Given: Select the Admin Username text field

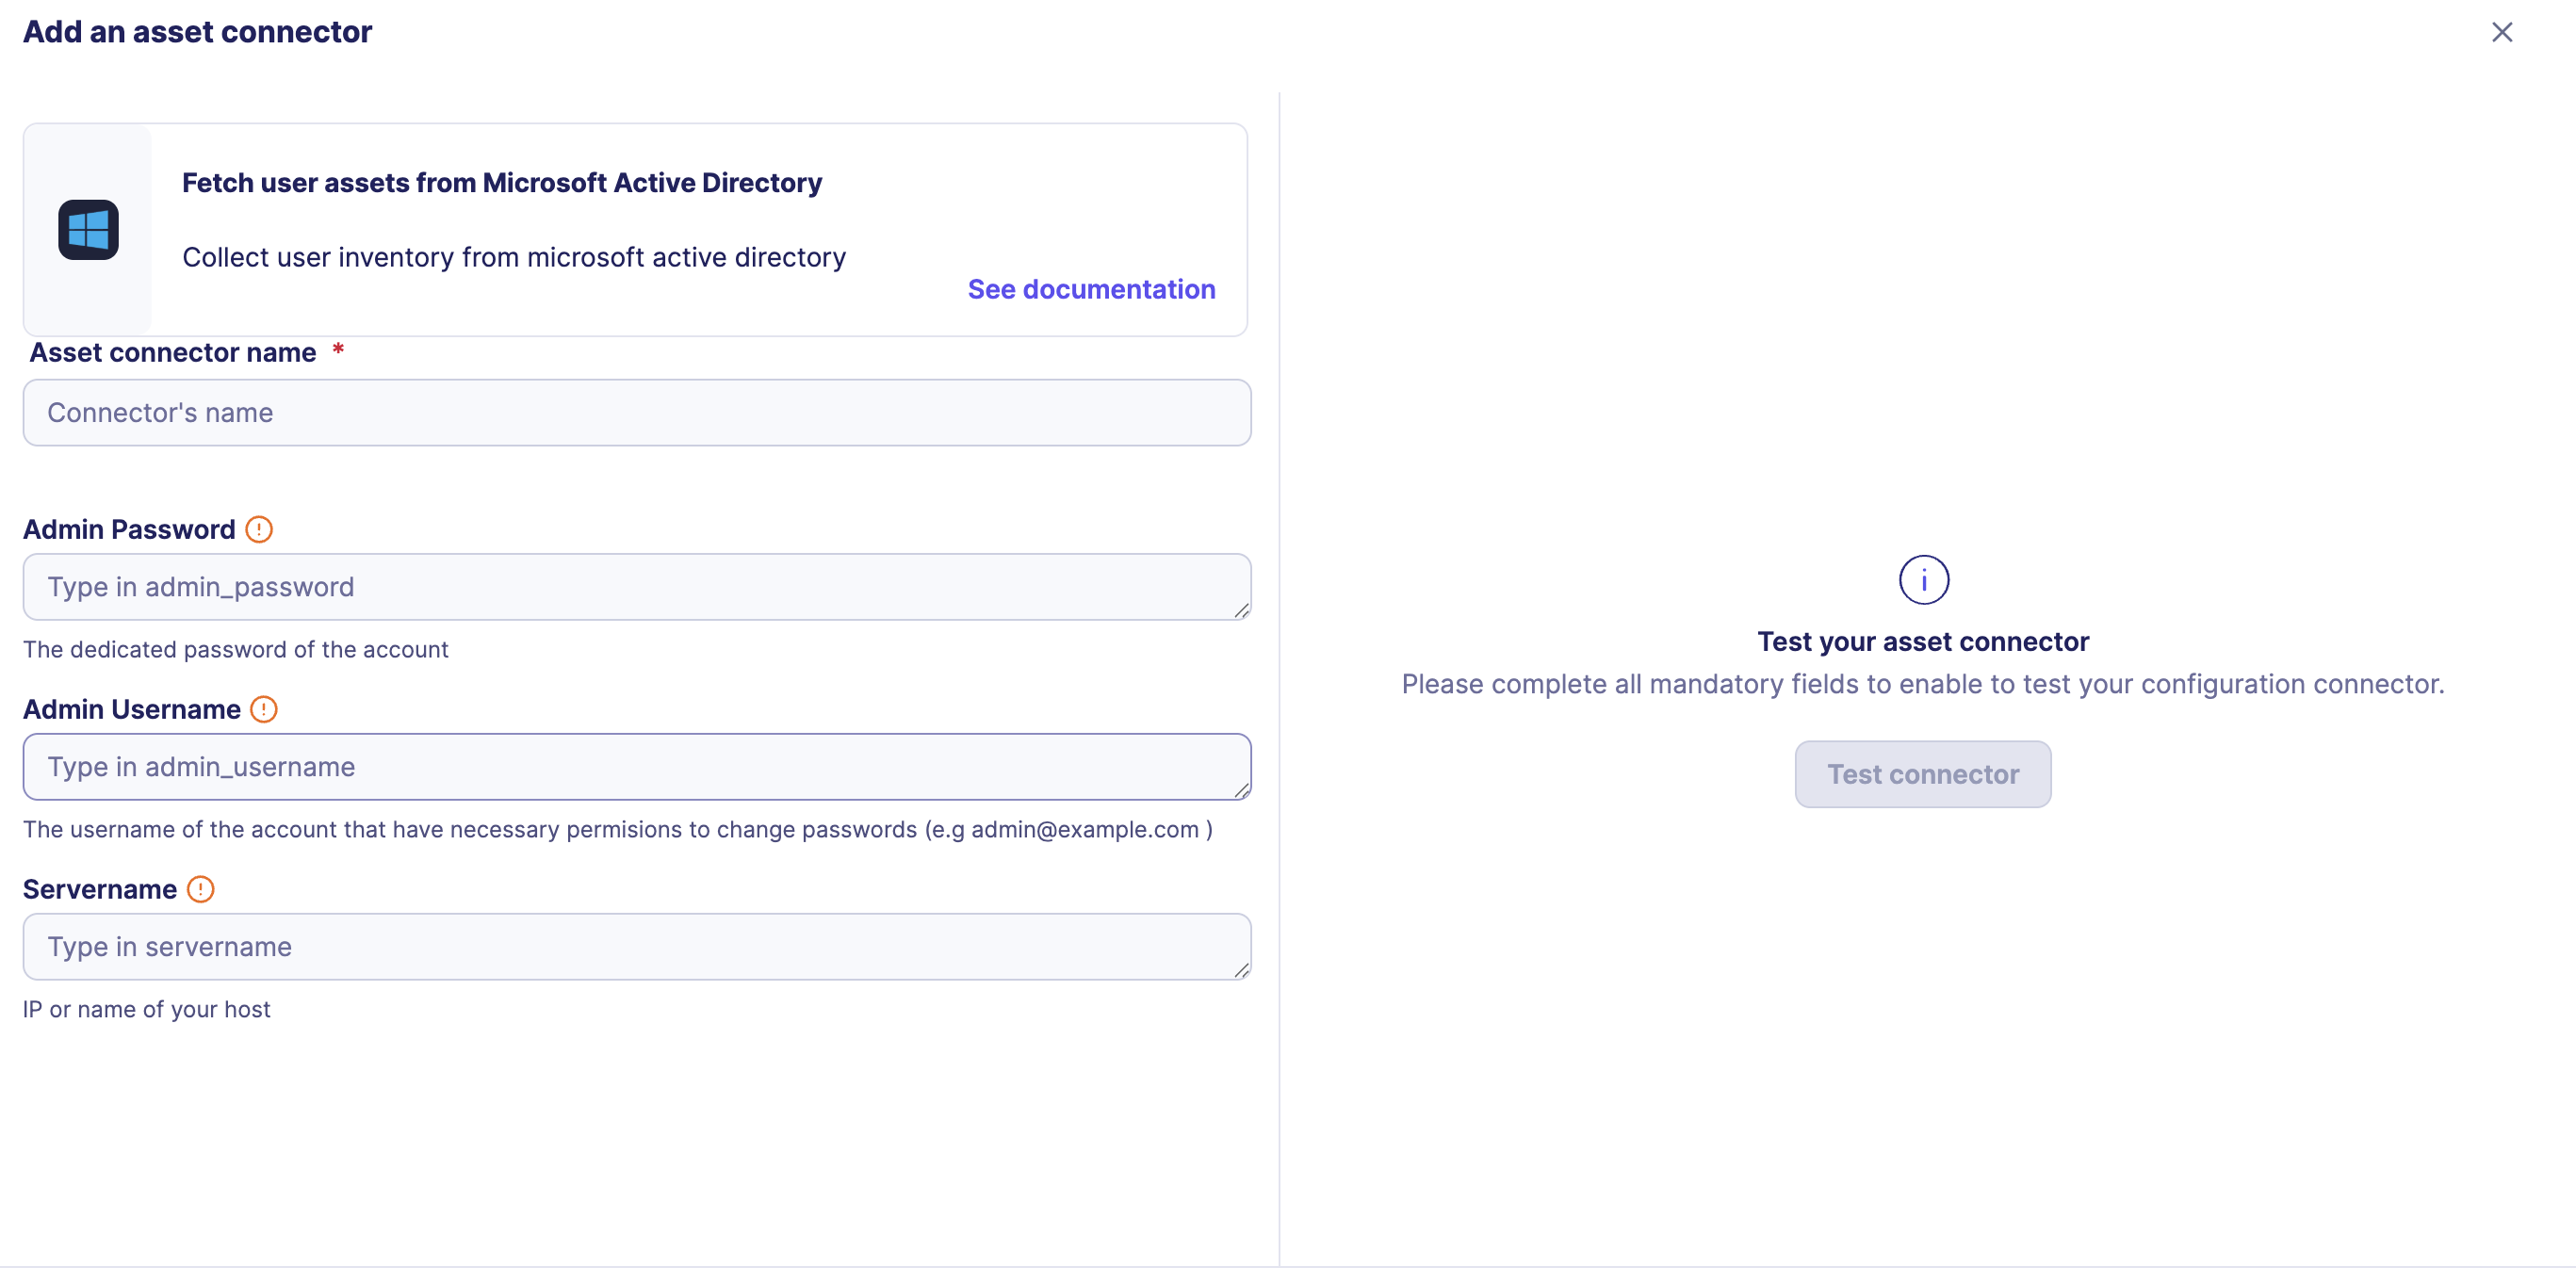Looking at the screenshot, I should pos(636,767).
